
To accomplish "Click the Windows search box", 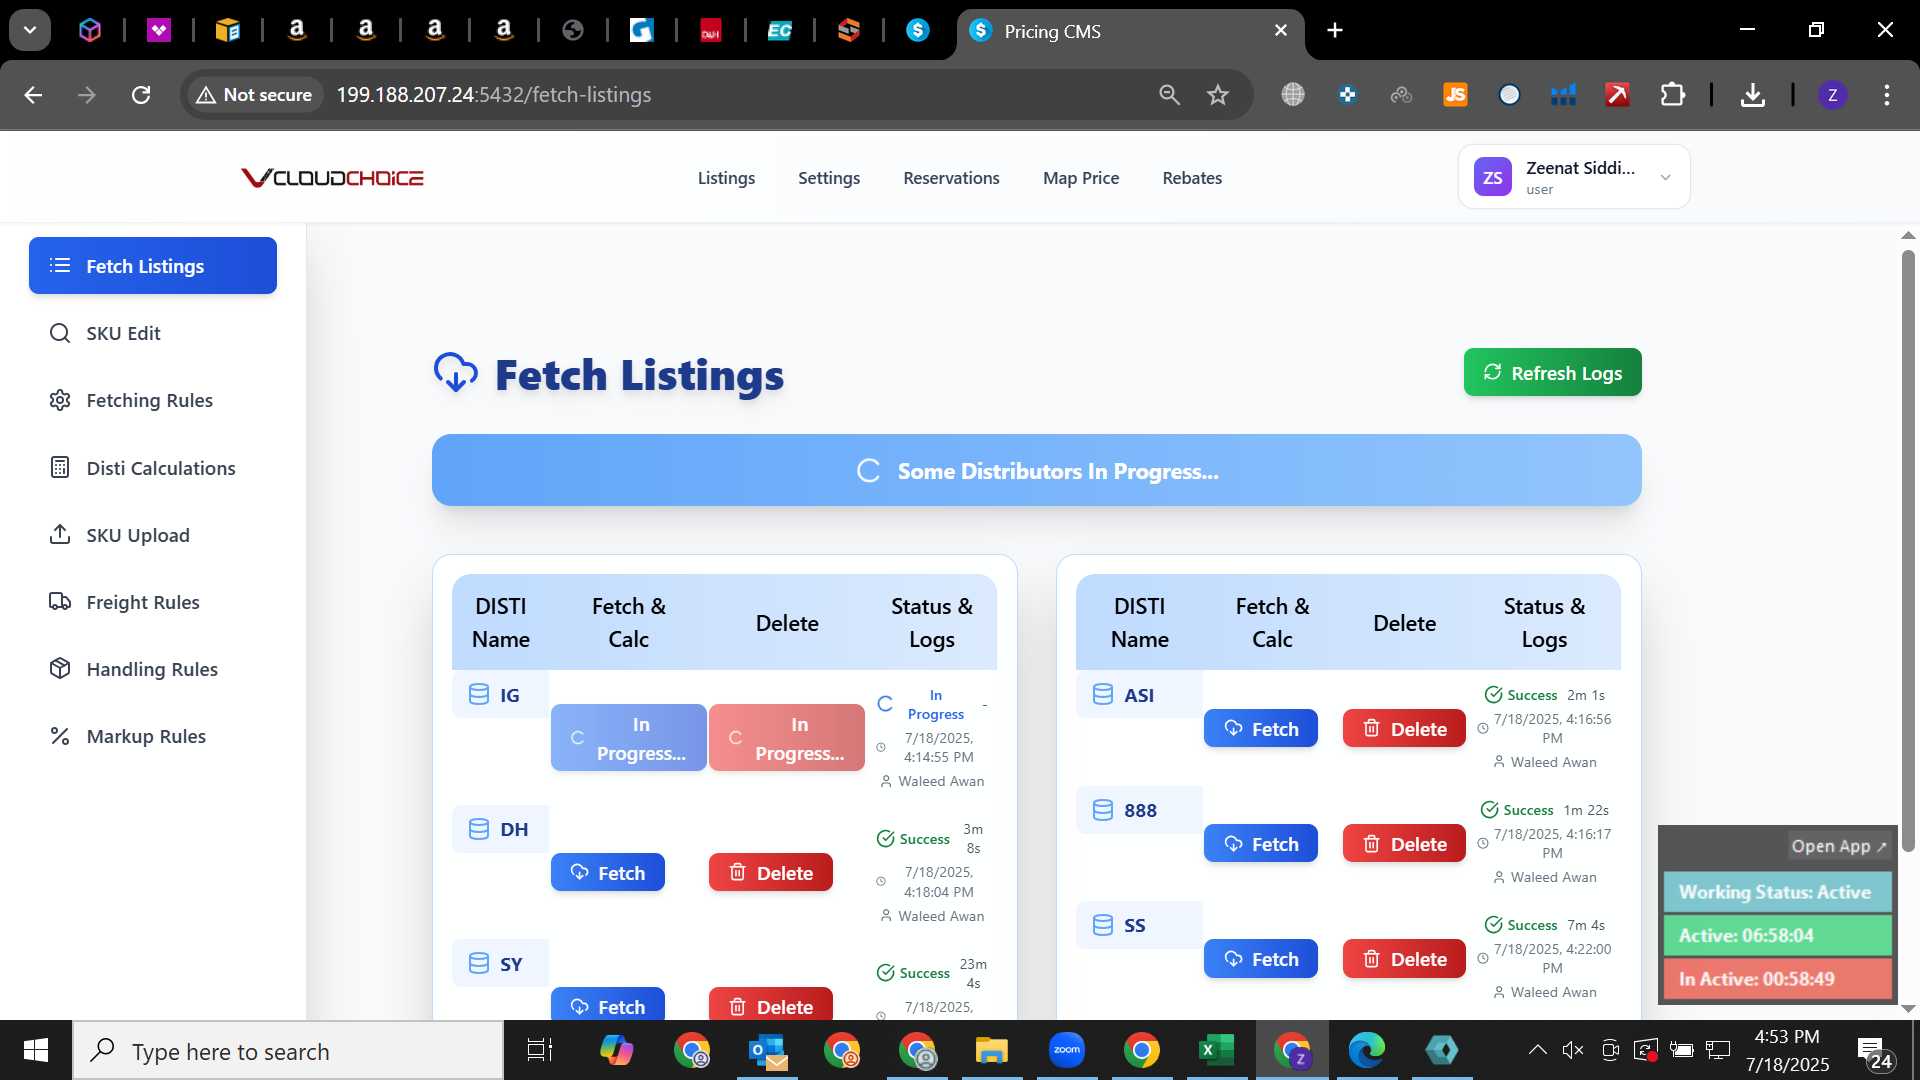I will (288, 1051).
